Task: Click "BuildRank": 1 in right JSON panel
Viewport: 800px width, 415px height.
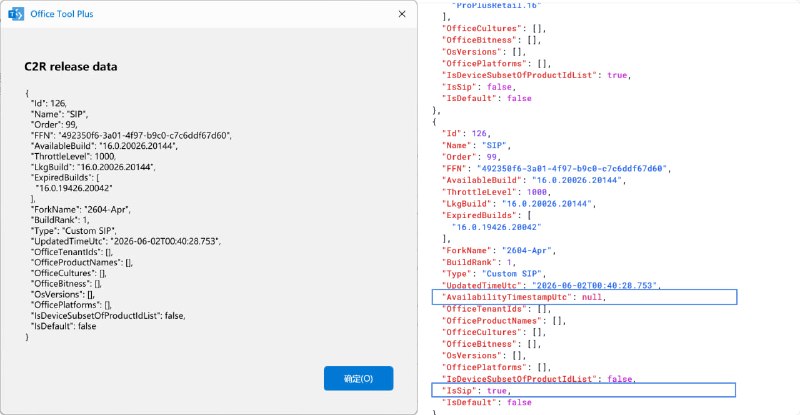Action: click(x=479, y=262)
